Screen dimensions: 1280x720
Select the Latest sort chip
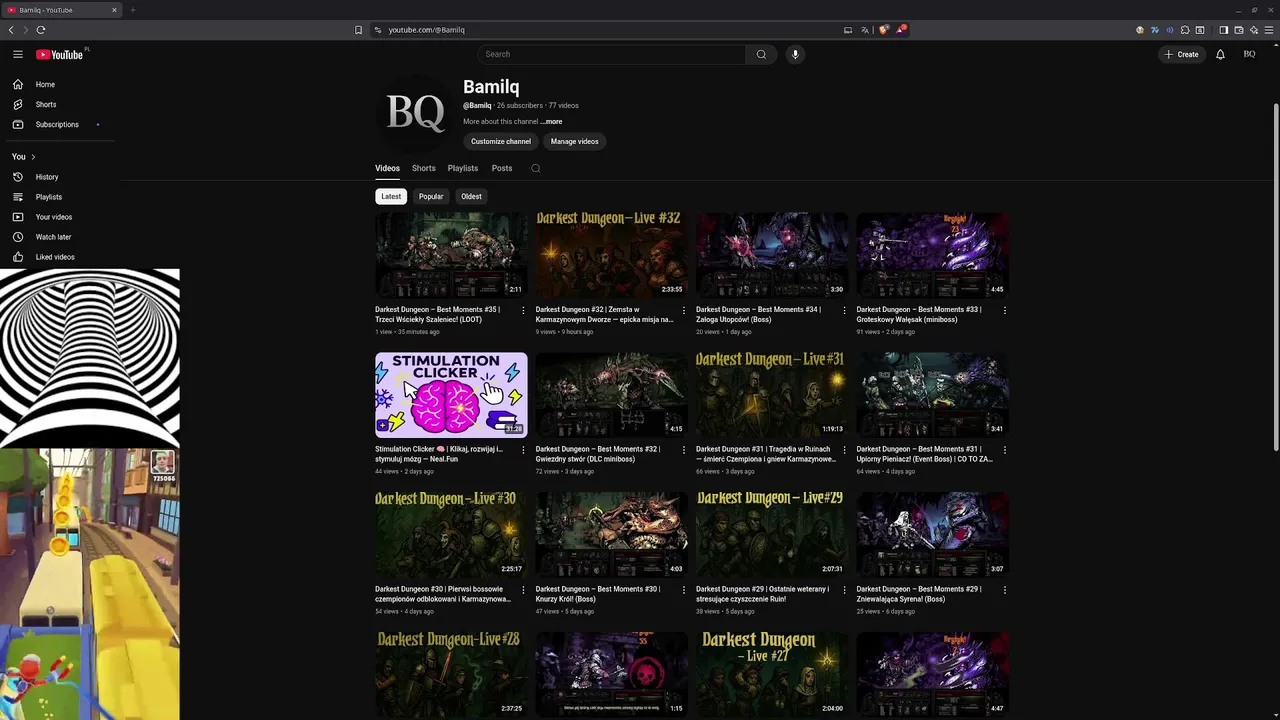click(391, 196)
